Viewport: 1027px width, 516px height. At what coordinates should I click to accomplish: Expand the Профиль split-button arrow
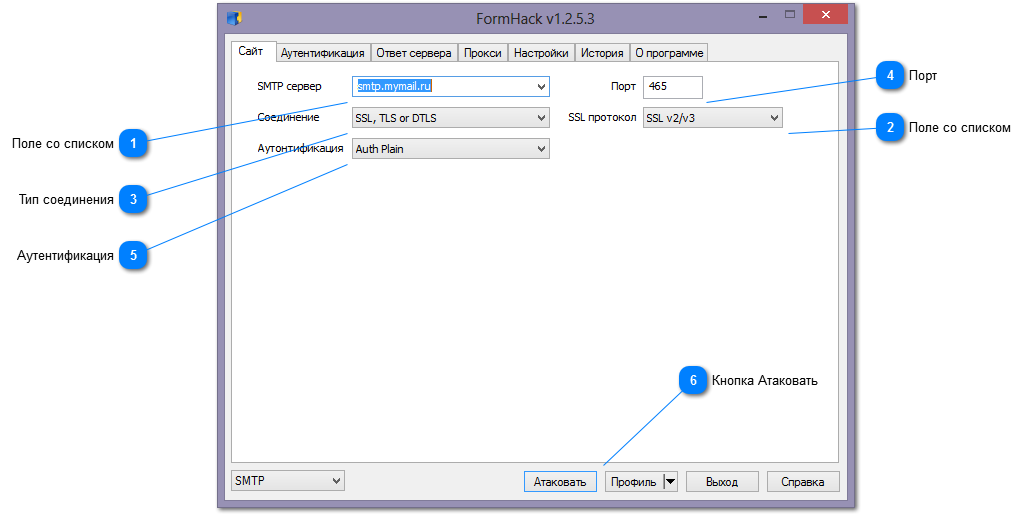click(x=671, y=481)
